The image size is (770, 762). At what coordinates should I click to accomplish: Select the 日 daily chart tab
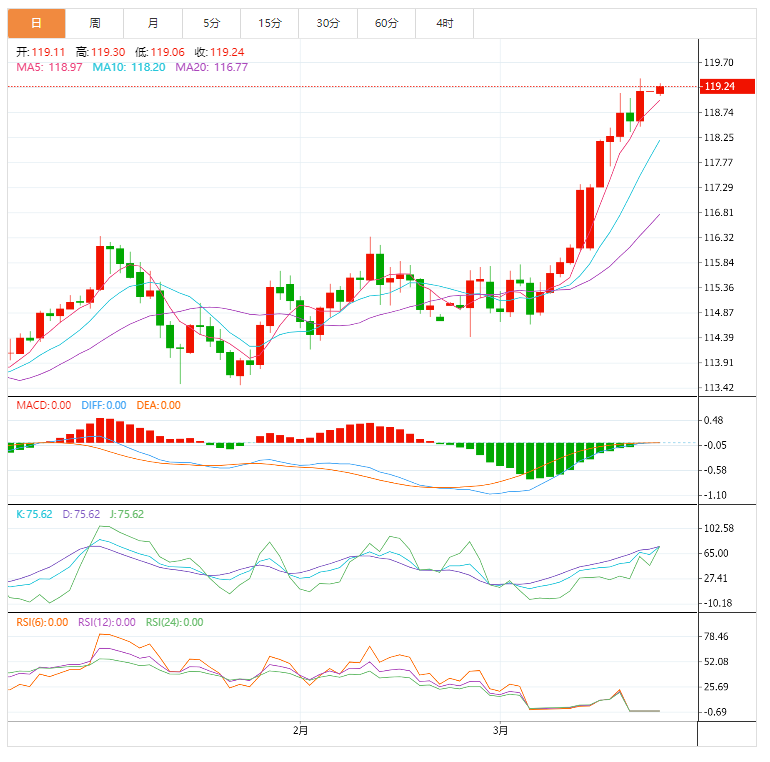coord(36,23)
